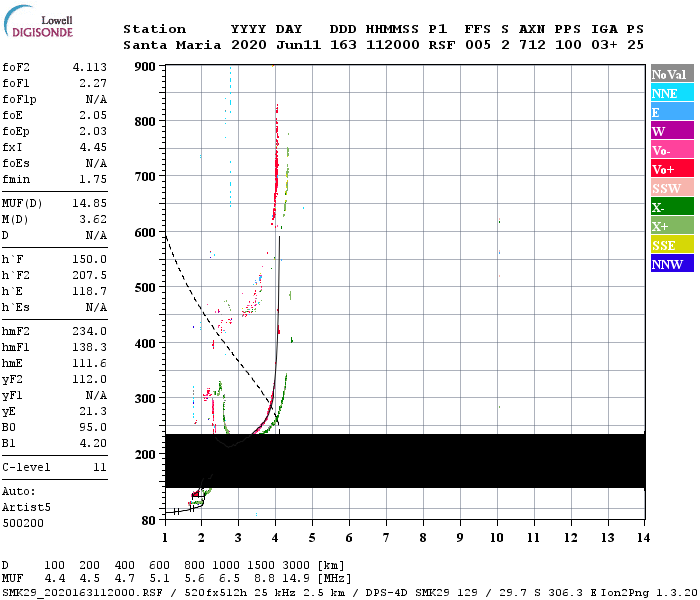Click the 14 MHz frequency axis label
700x600 pixels.
644,538
